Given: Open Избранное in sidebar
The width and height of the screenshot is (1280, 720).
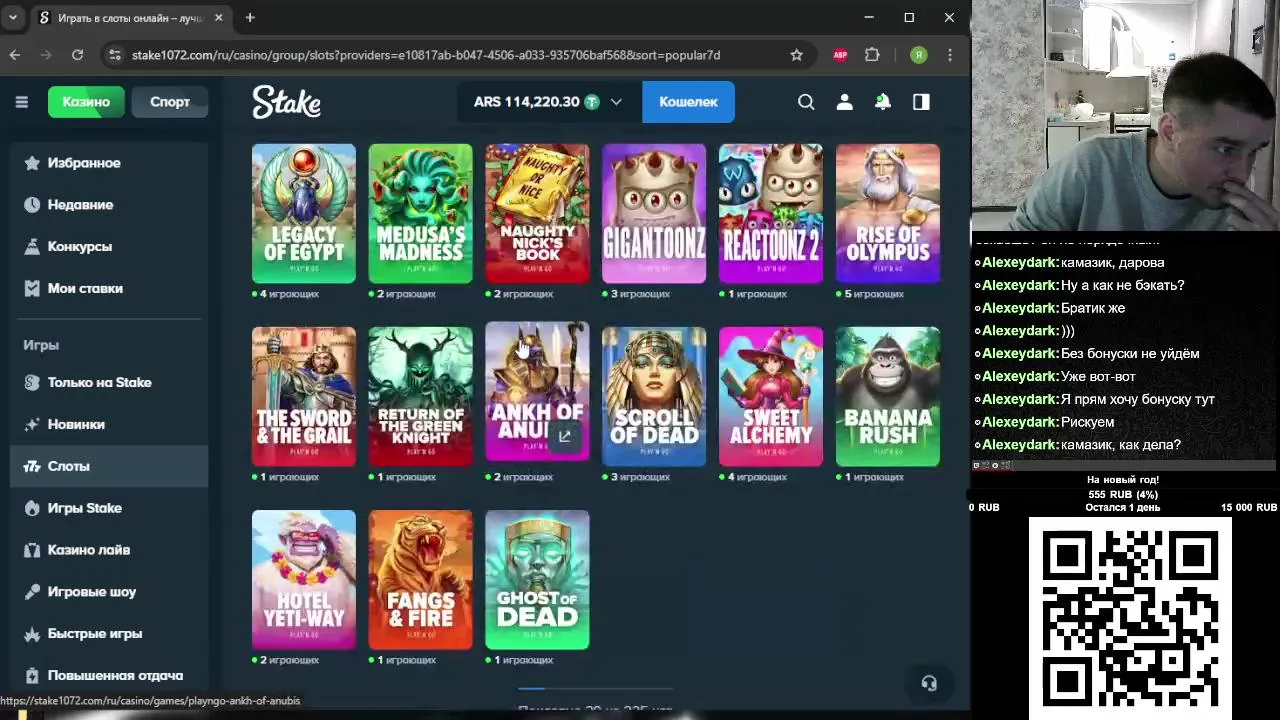Looking at the screenshot, I should point(109,163).
